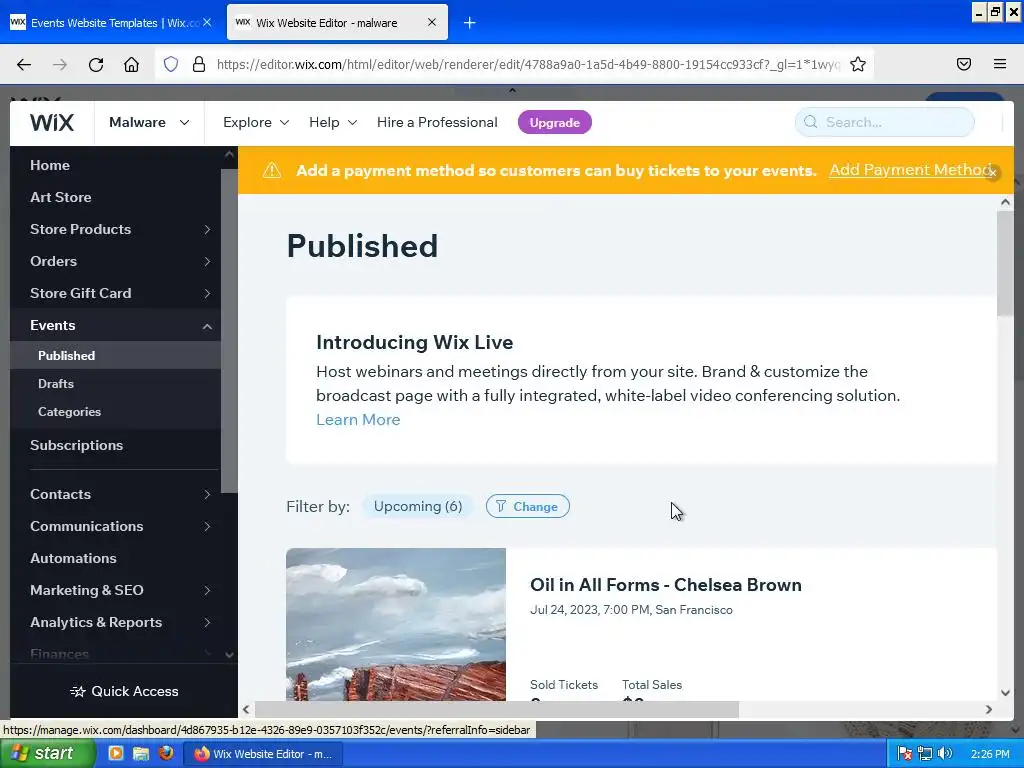Collapse the Events sidebar section
1024x768 pixels.
point(207,326)
